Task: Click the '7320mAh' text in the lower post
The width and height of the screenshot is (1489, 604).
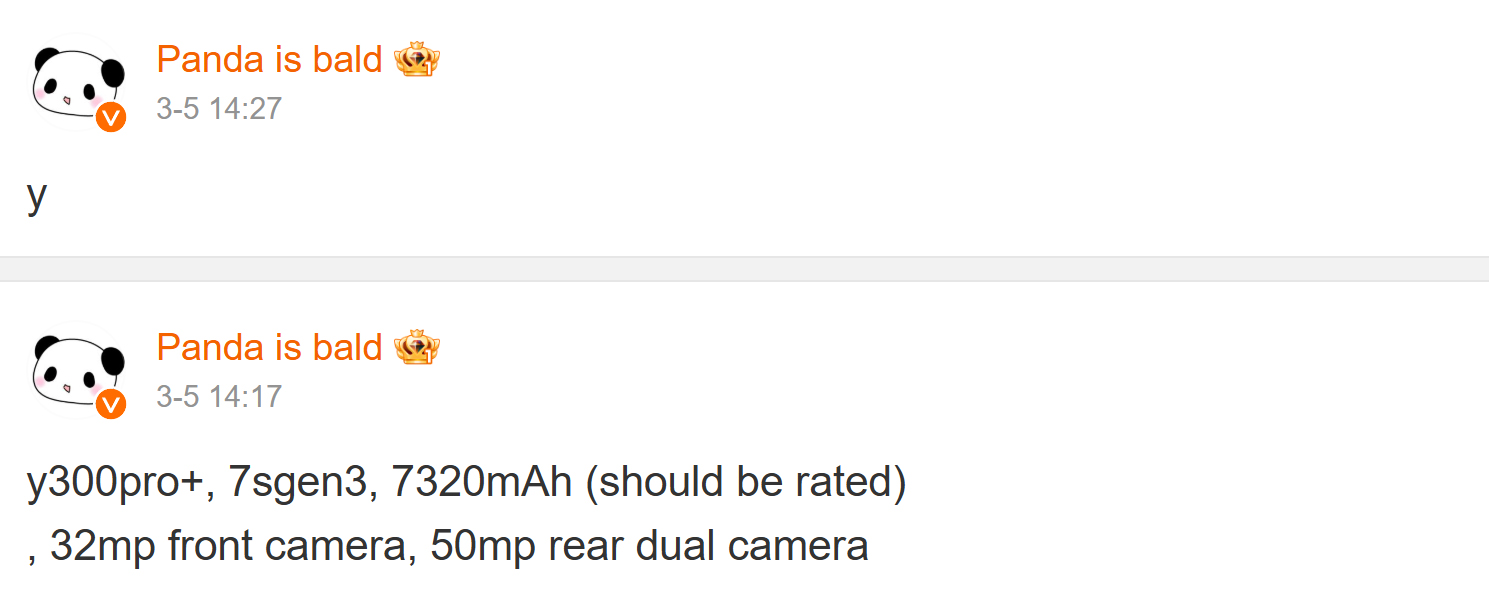Action: click(481, 483)
